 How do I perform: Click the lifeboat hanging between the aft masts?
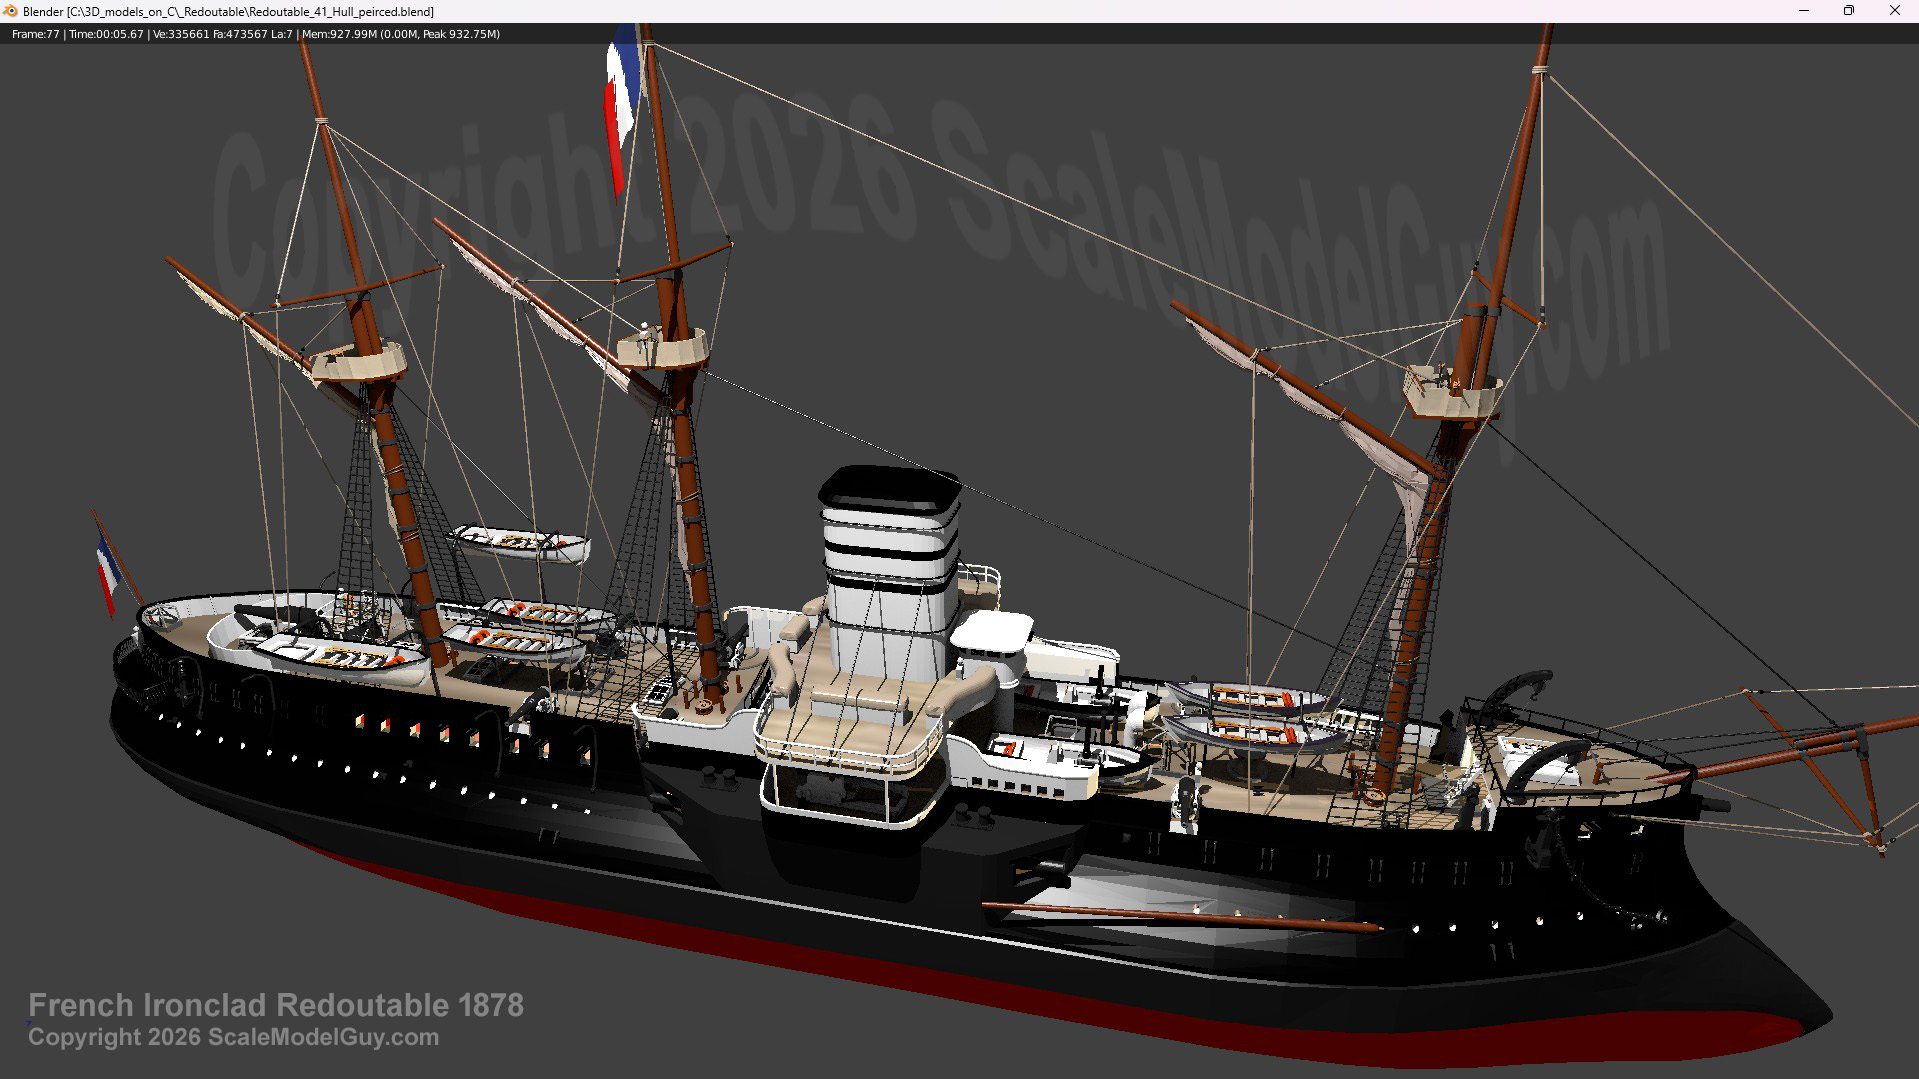[520, 543]
